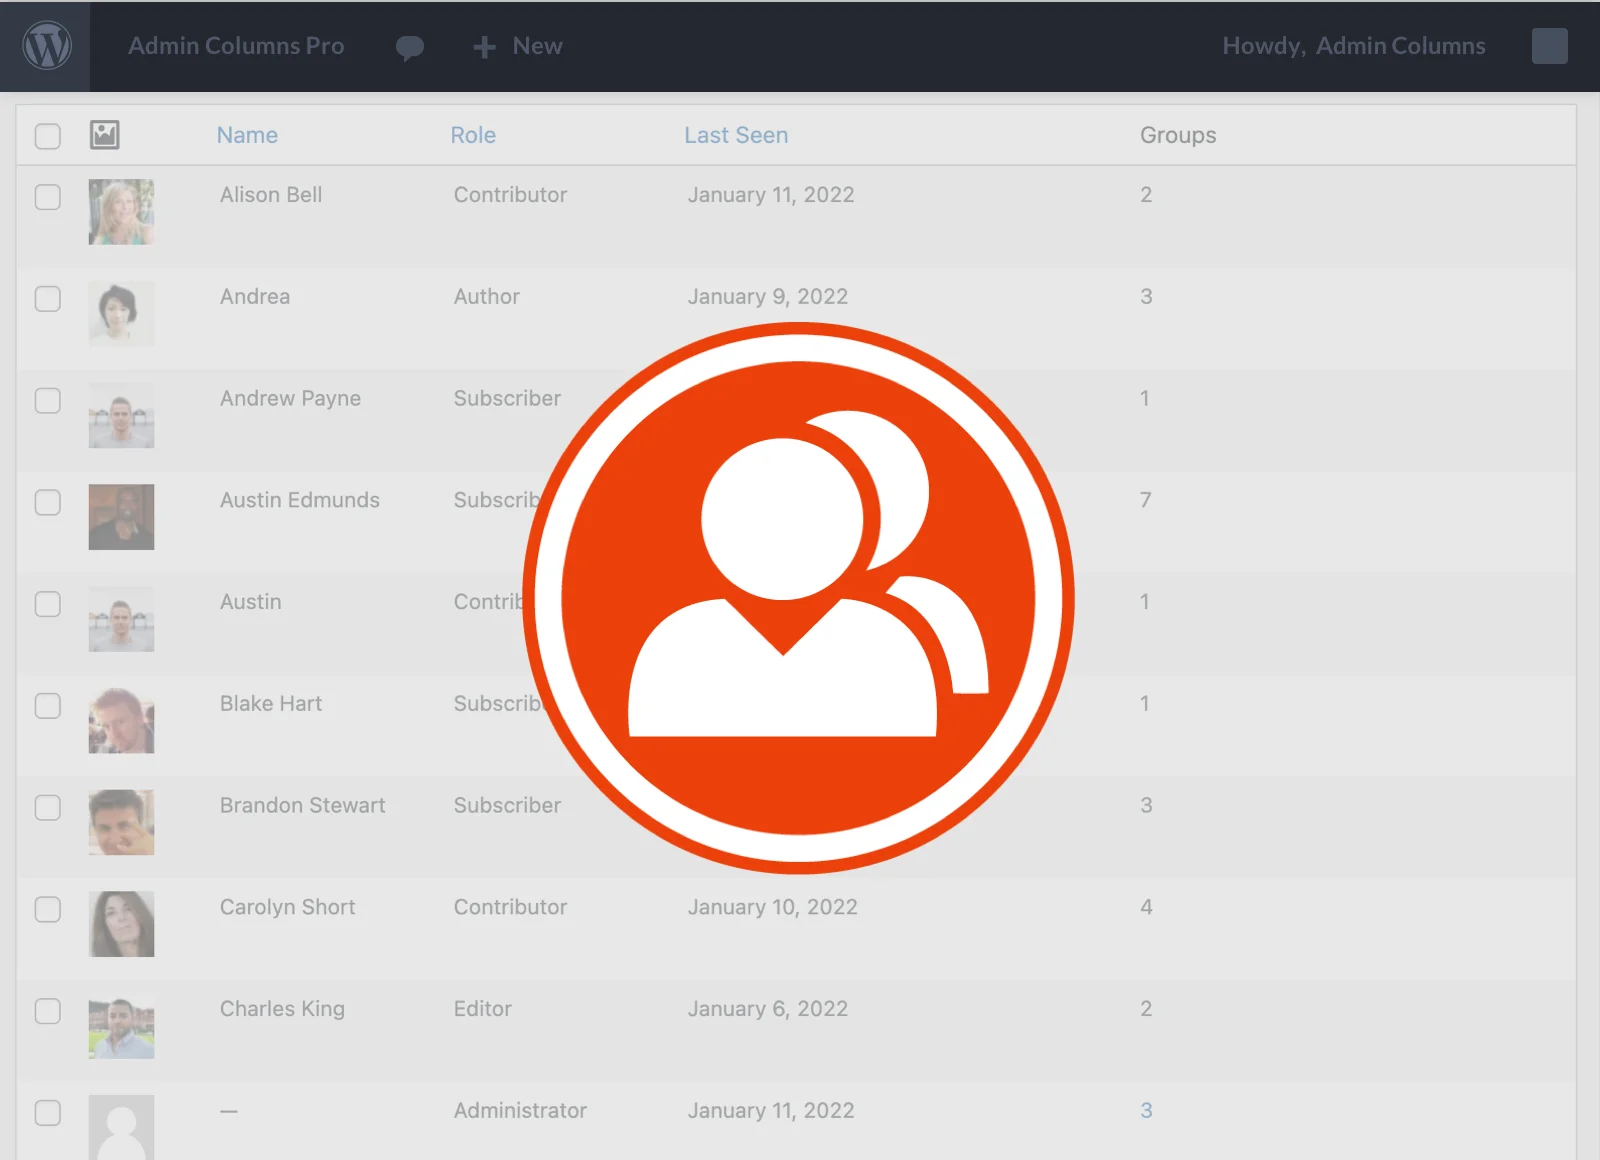Screen dimensions: 1600x1160
Task: Click Alison Bell's profile avatar
Action: [x=121, y=211]
